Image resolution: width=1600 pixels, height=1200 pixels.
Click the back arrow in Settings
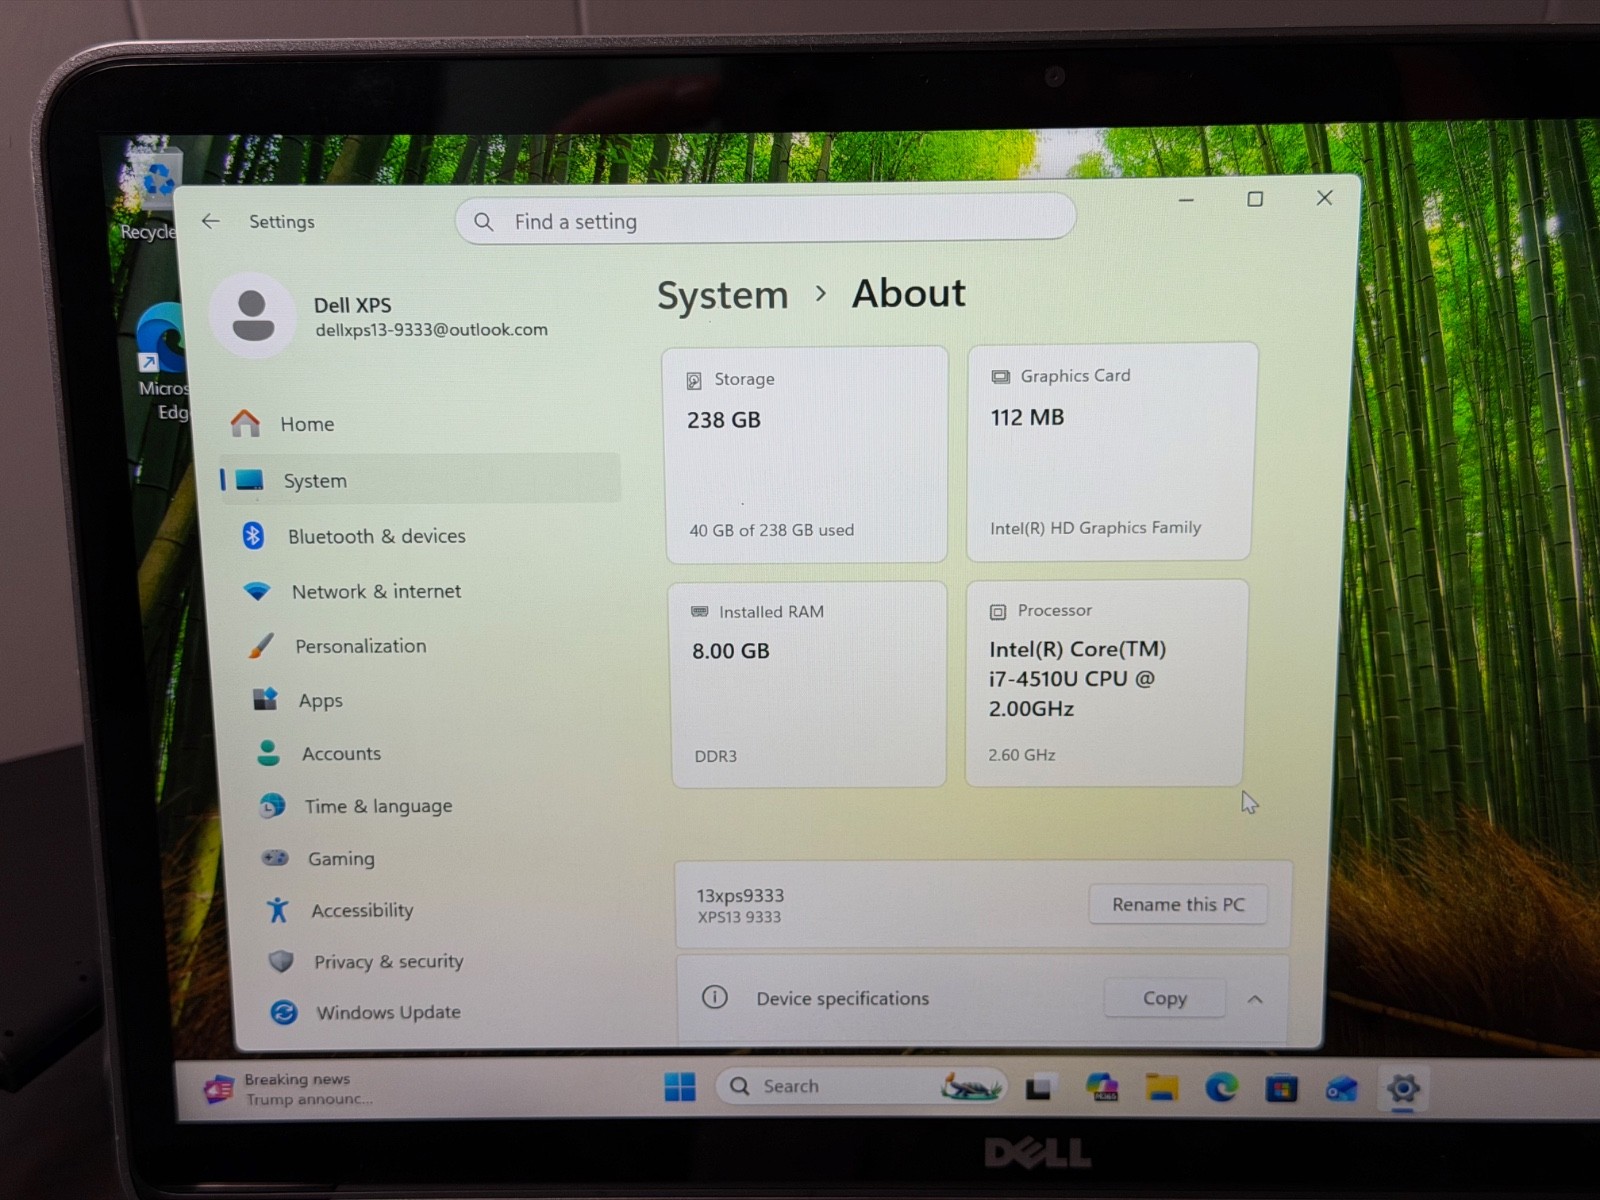(x=210, y=221)
